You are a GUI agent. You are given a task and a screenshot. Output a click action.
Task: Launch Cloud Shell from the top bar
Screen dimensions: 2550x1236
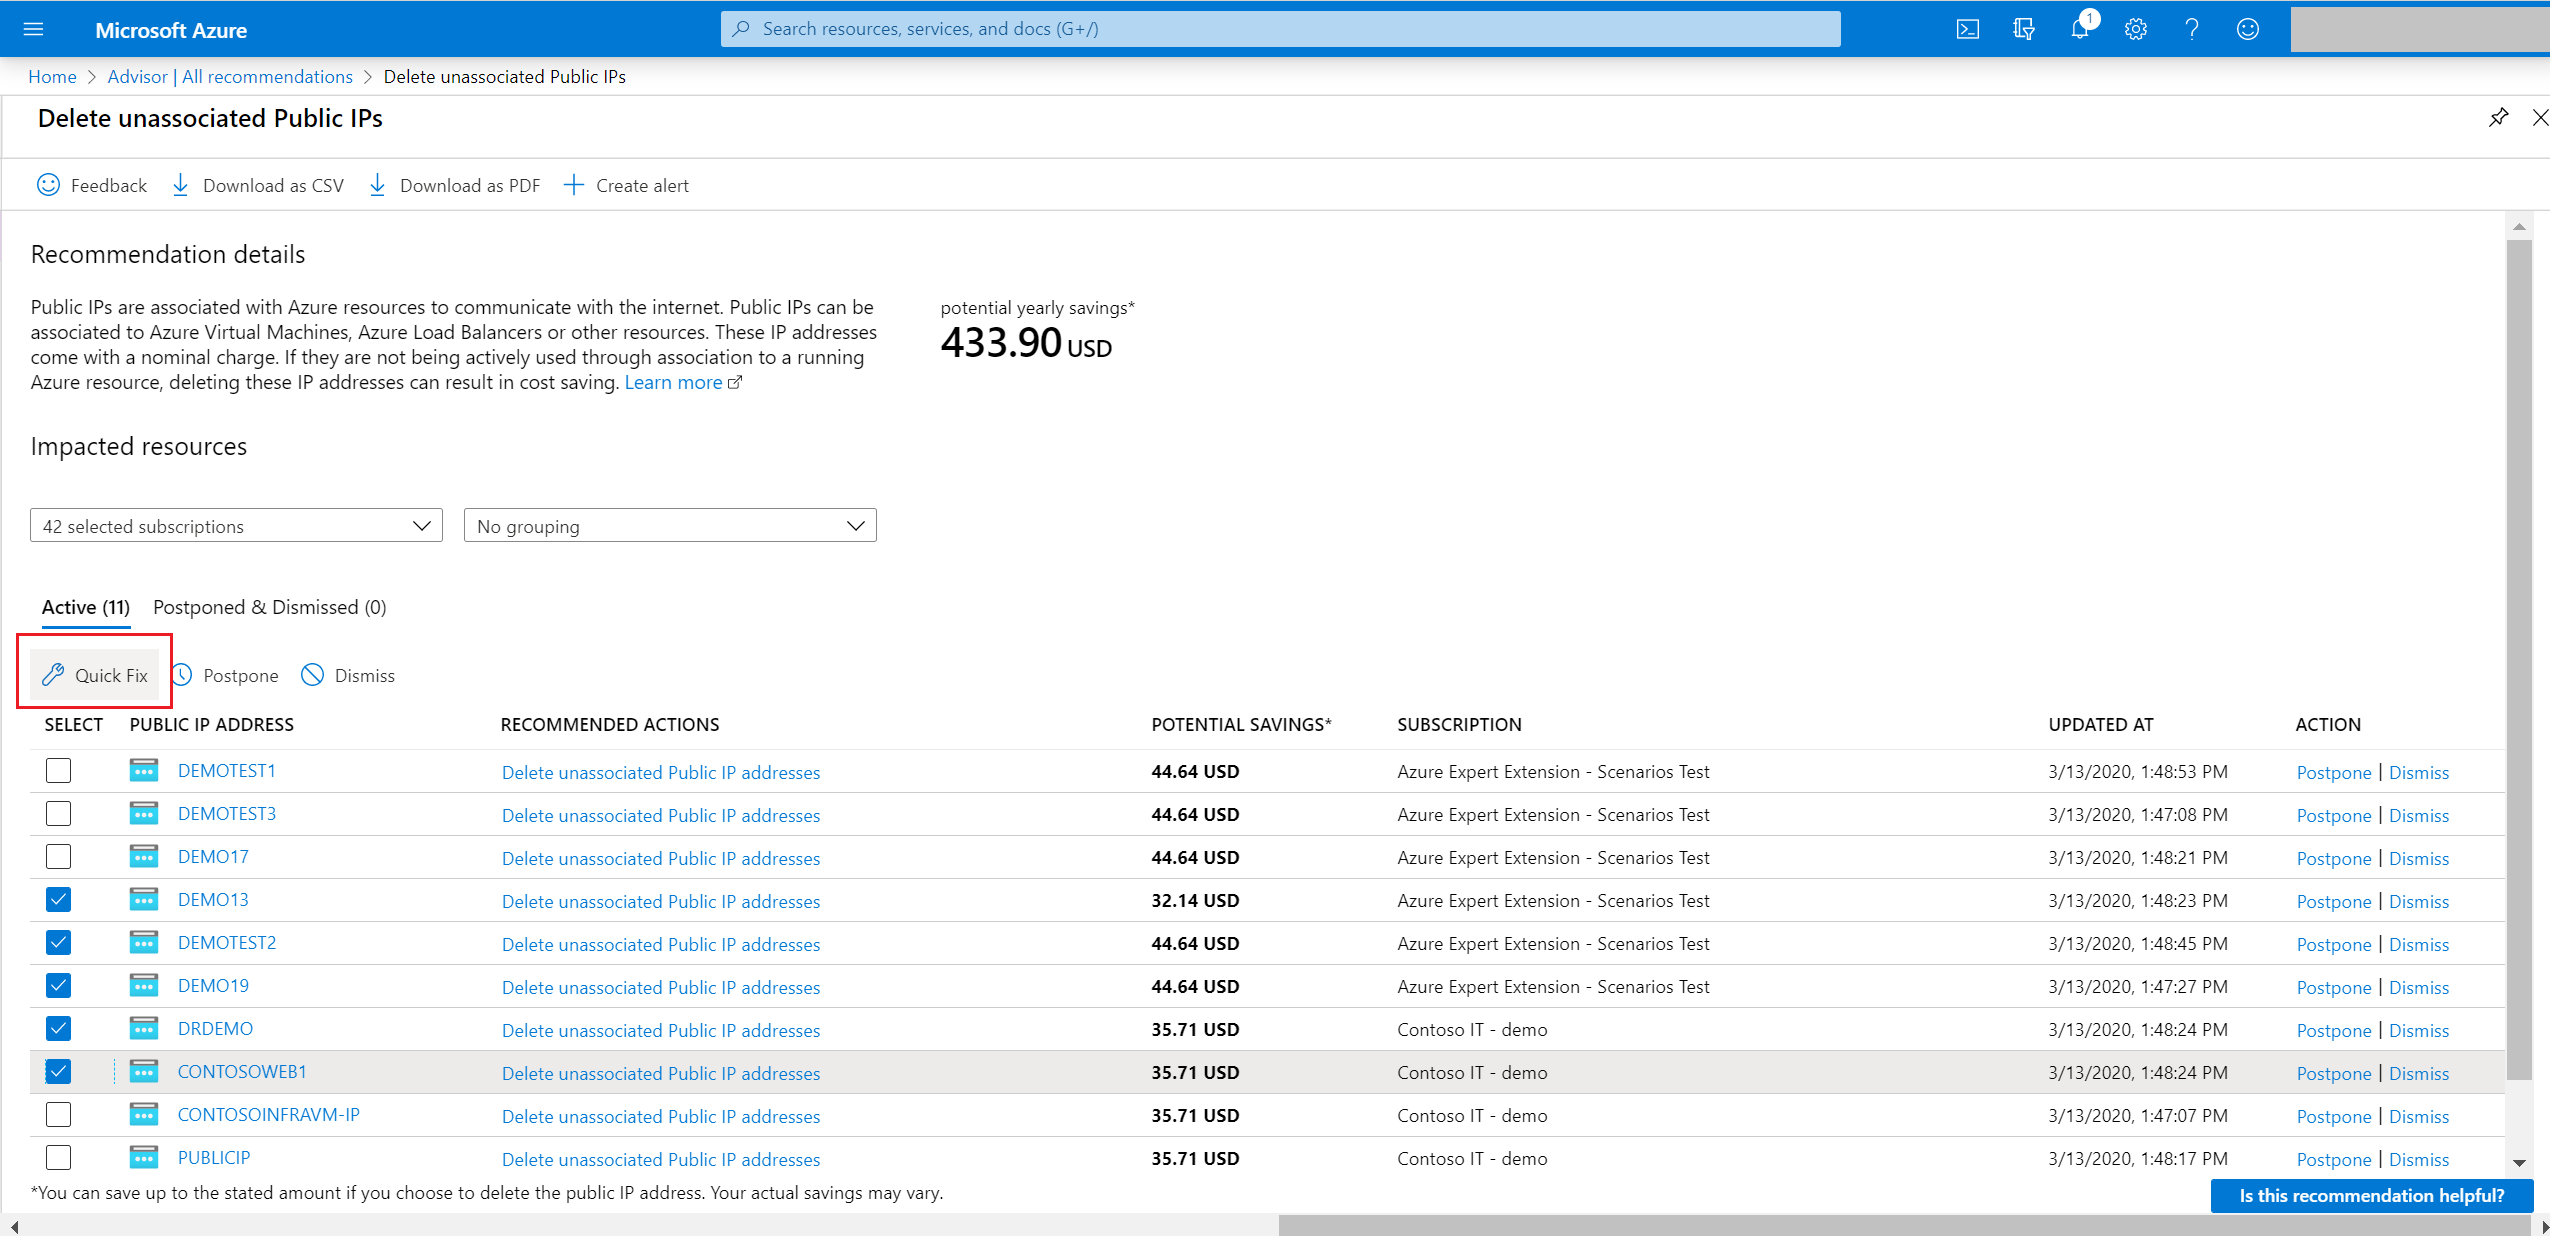pyautogui.click(x=1967, y=29)
